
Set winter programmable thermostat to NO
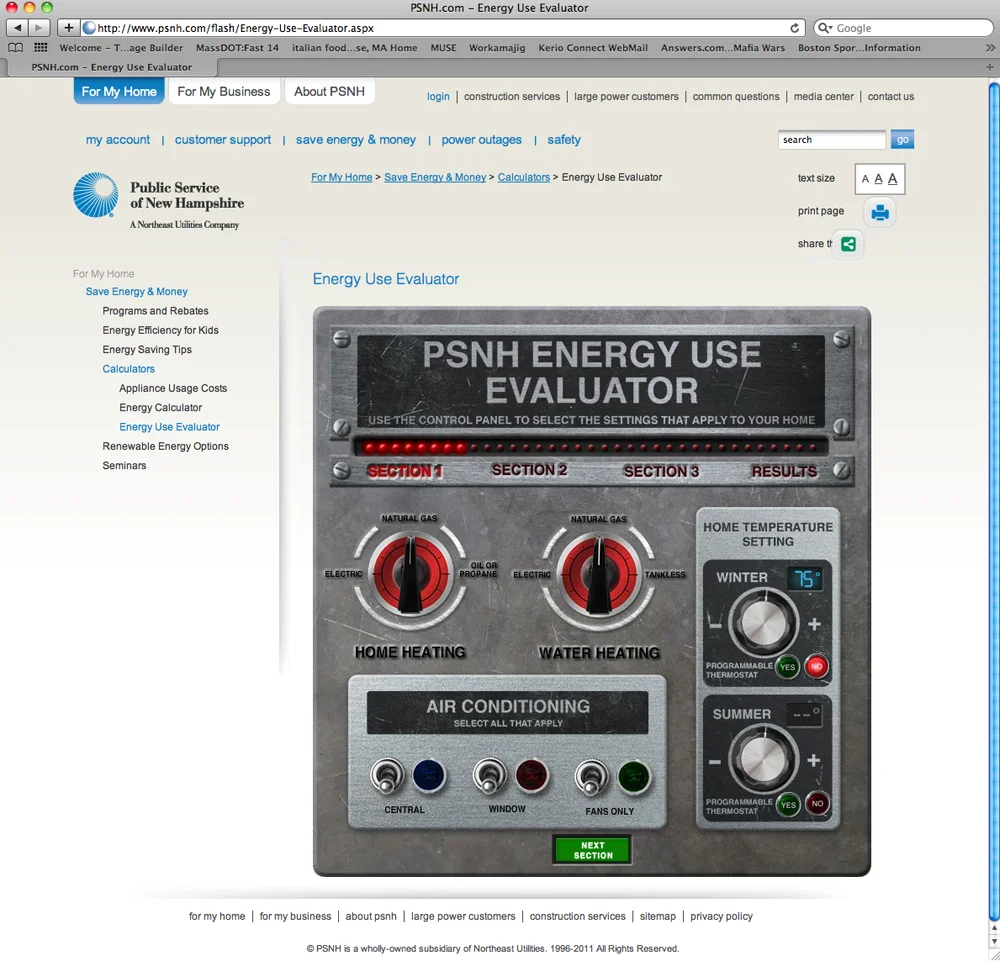point(817,666)
